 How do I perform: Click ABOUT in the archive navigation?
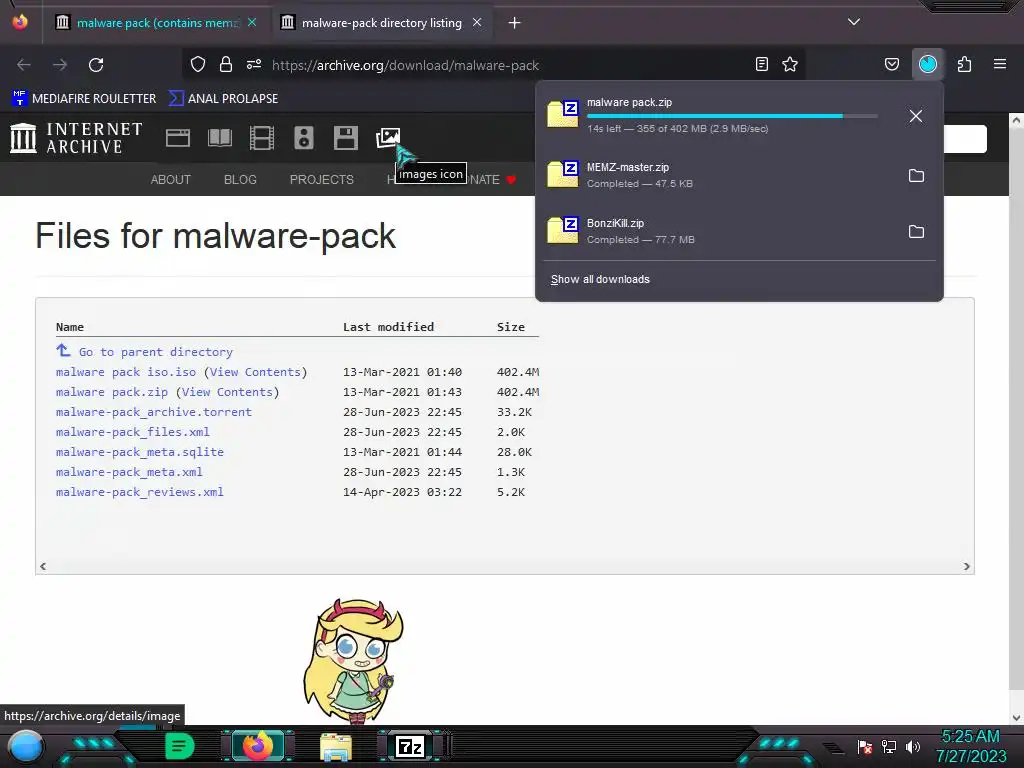170,180
